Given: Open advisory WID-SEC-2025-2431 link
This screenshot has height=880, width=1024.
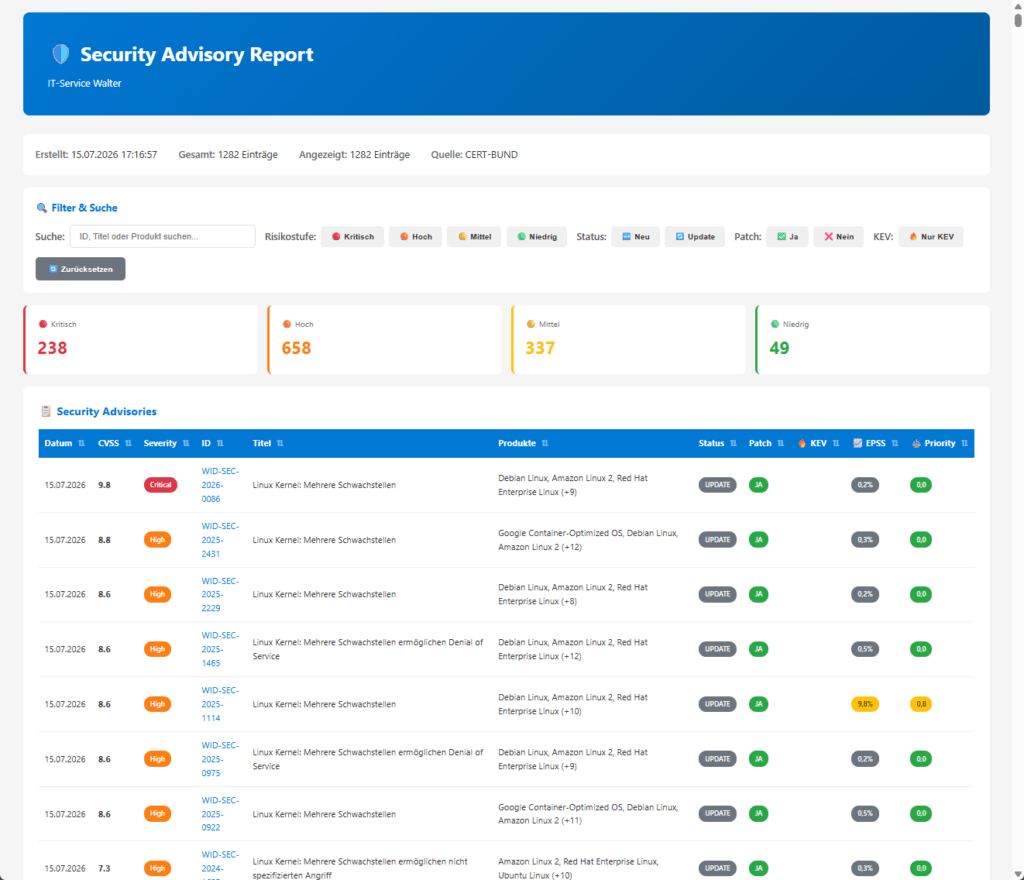Looking at the screenshot, I should [220, 540].
